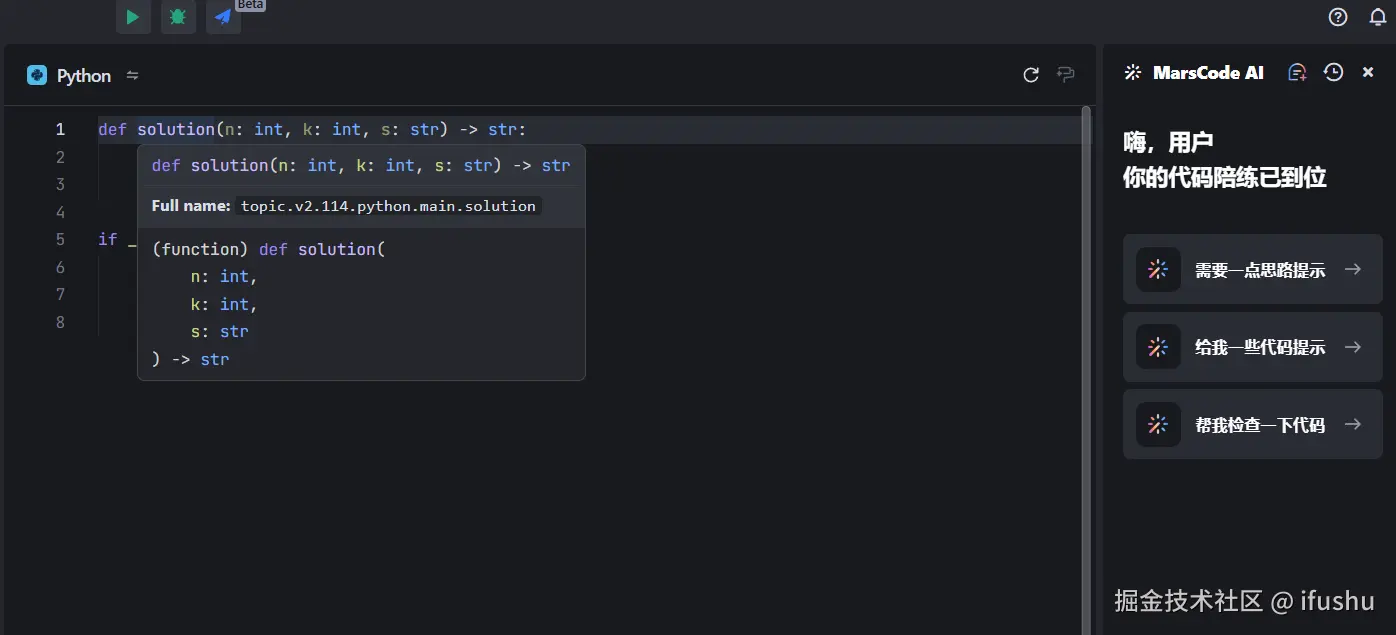
Task: Click the Python language logo icon
Action: click(x=37, y=75)
